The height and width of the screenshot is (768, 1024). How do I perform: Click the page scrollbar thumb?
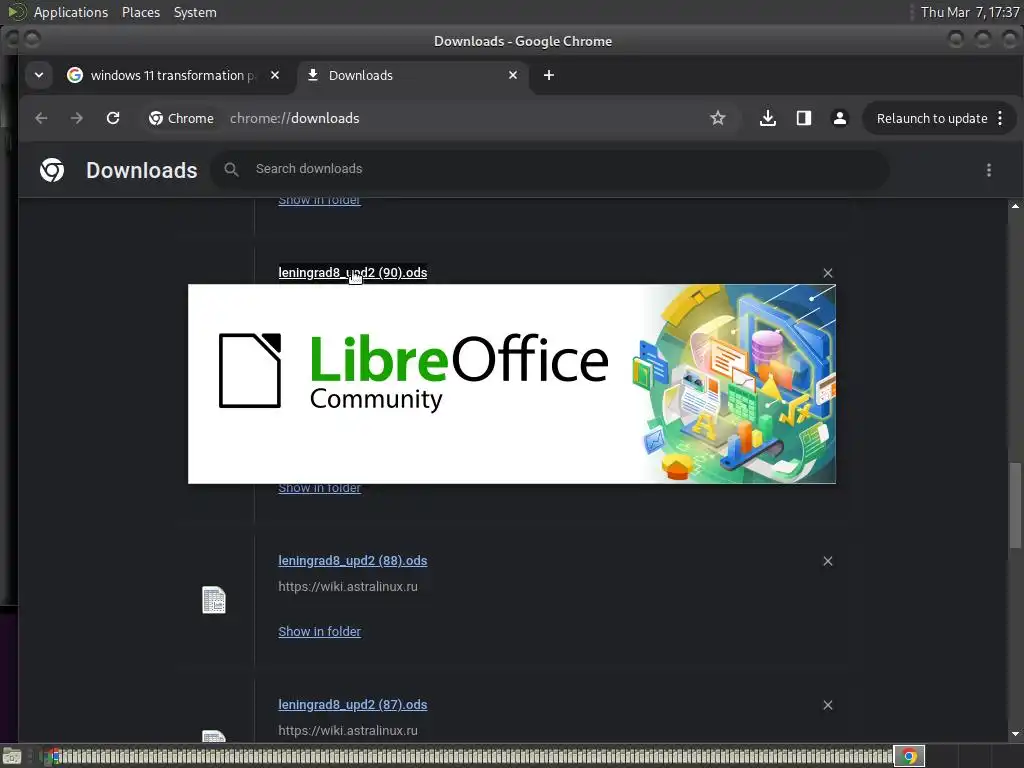pyautogui.click(x=1015, y=505)
